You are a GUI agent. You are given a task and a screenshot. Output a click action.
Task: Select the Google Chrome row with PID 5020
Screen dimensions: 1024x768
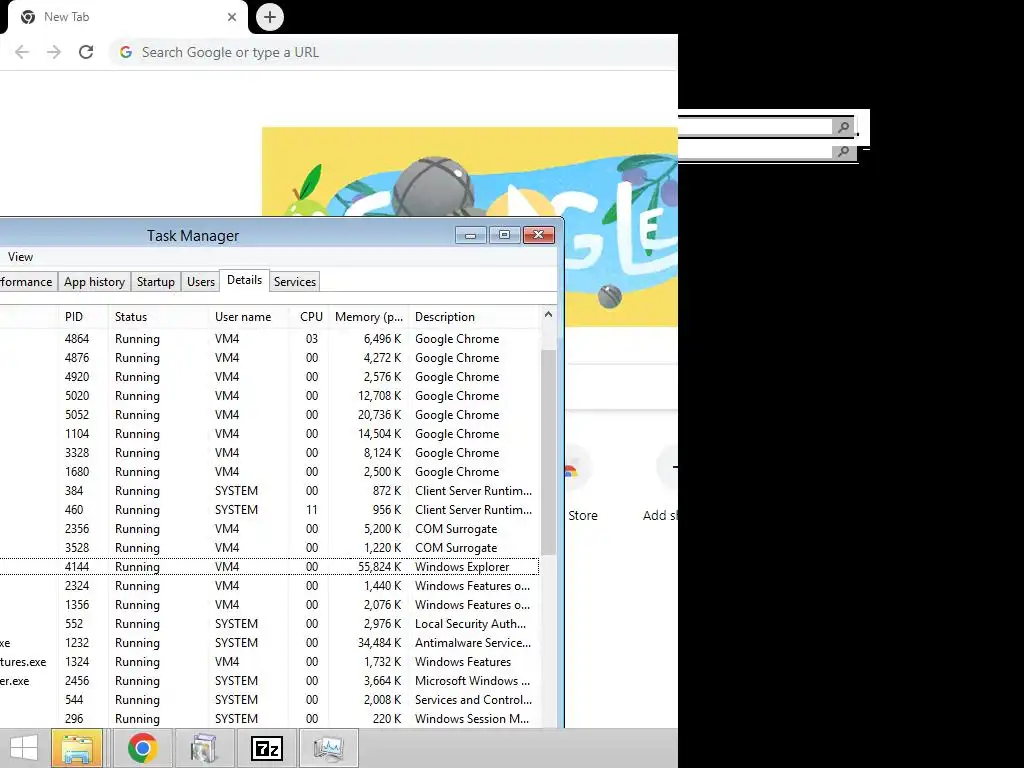pyautogui.click(x=270, y=396)
